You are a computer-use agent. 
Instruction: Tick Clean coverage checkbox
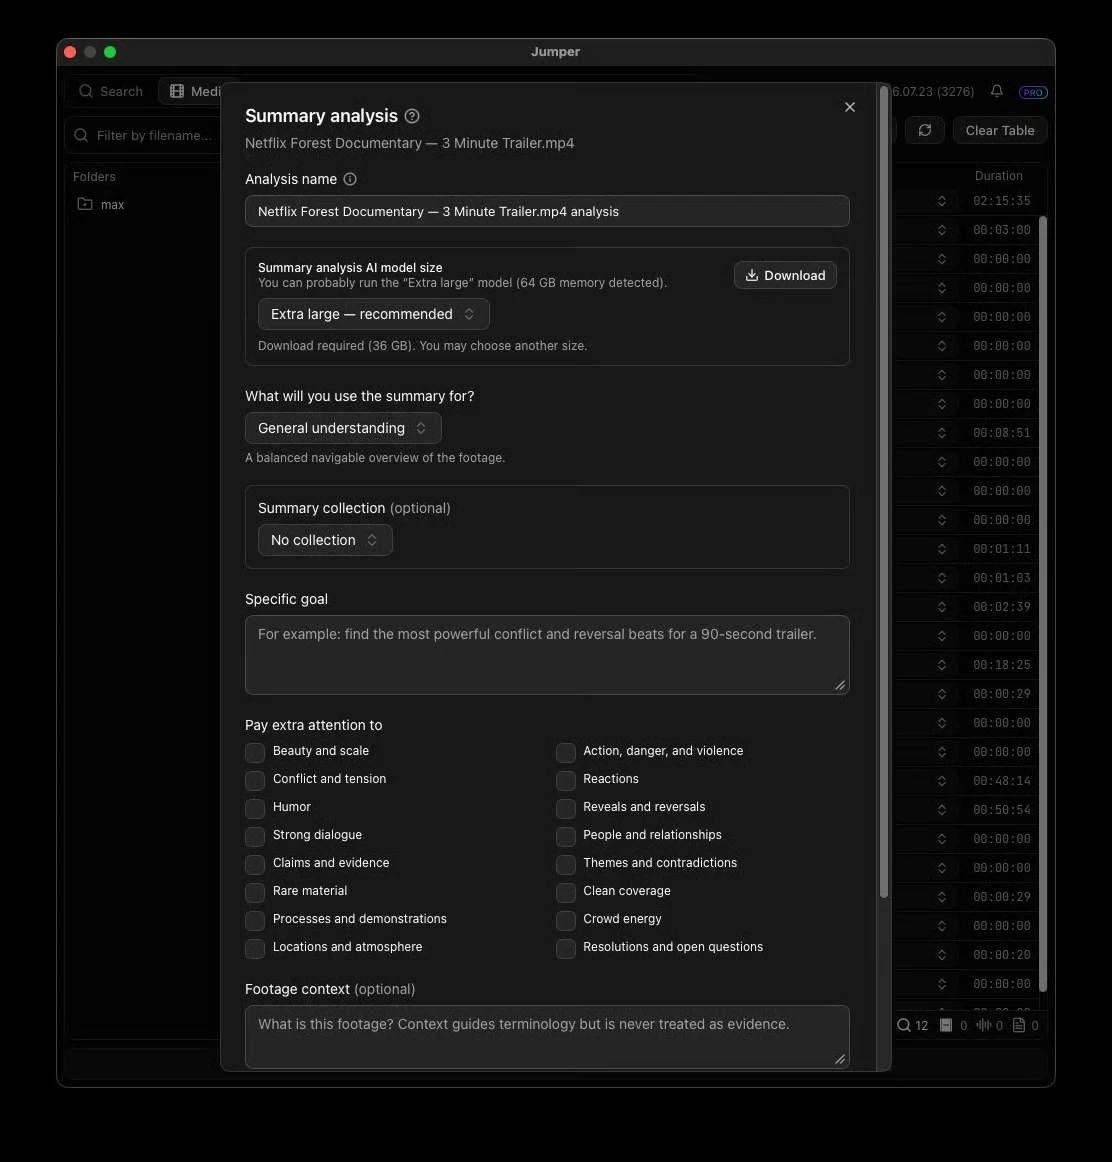tap(566, 892)
